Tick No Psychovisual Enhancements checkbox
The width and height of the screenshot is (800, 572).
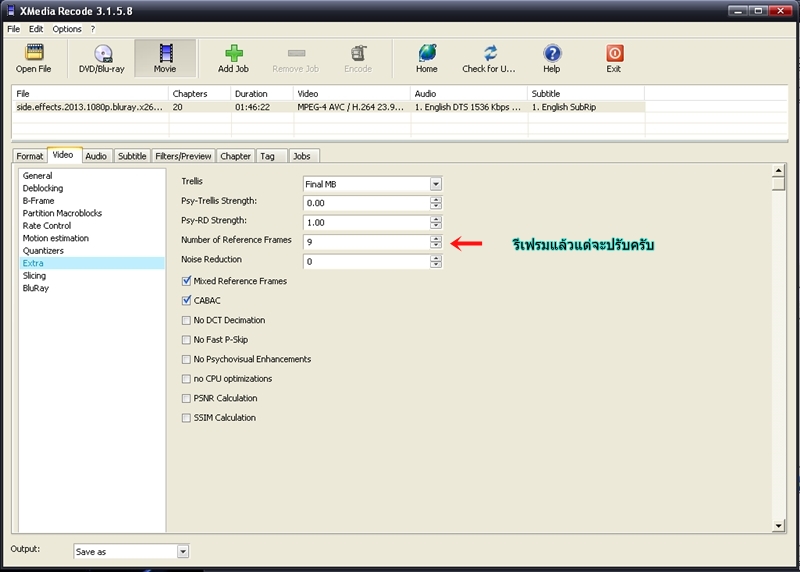click(186, 359)
